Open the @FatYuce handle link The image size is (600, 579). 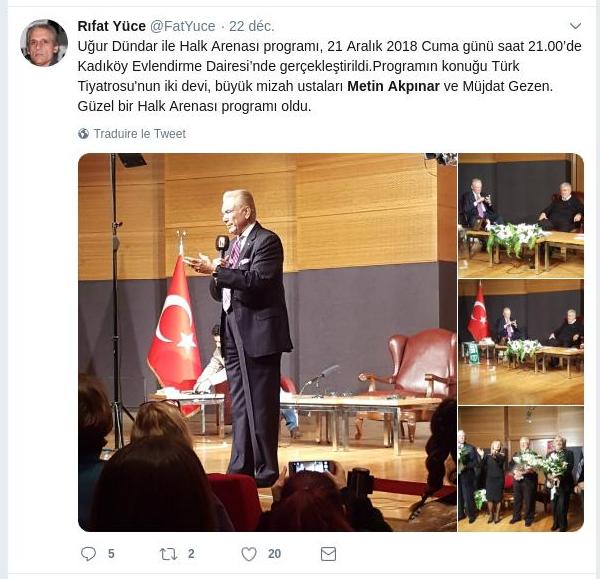[183, 26]
